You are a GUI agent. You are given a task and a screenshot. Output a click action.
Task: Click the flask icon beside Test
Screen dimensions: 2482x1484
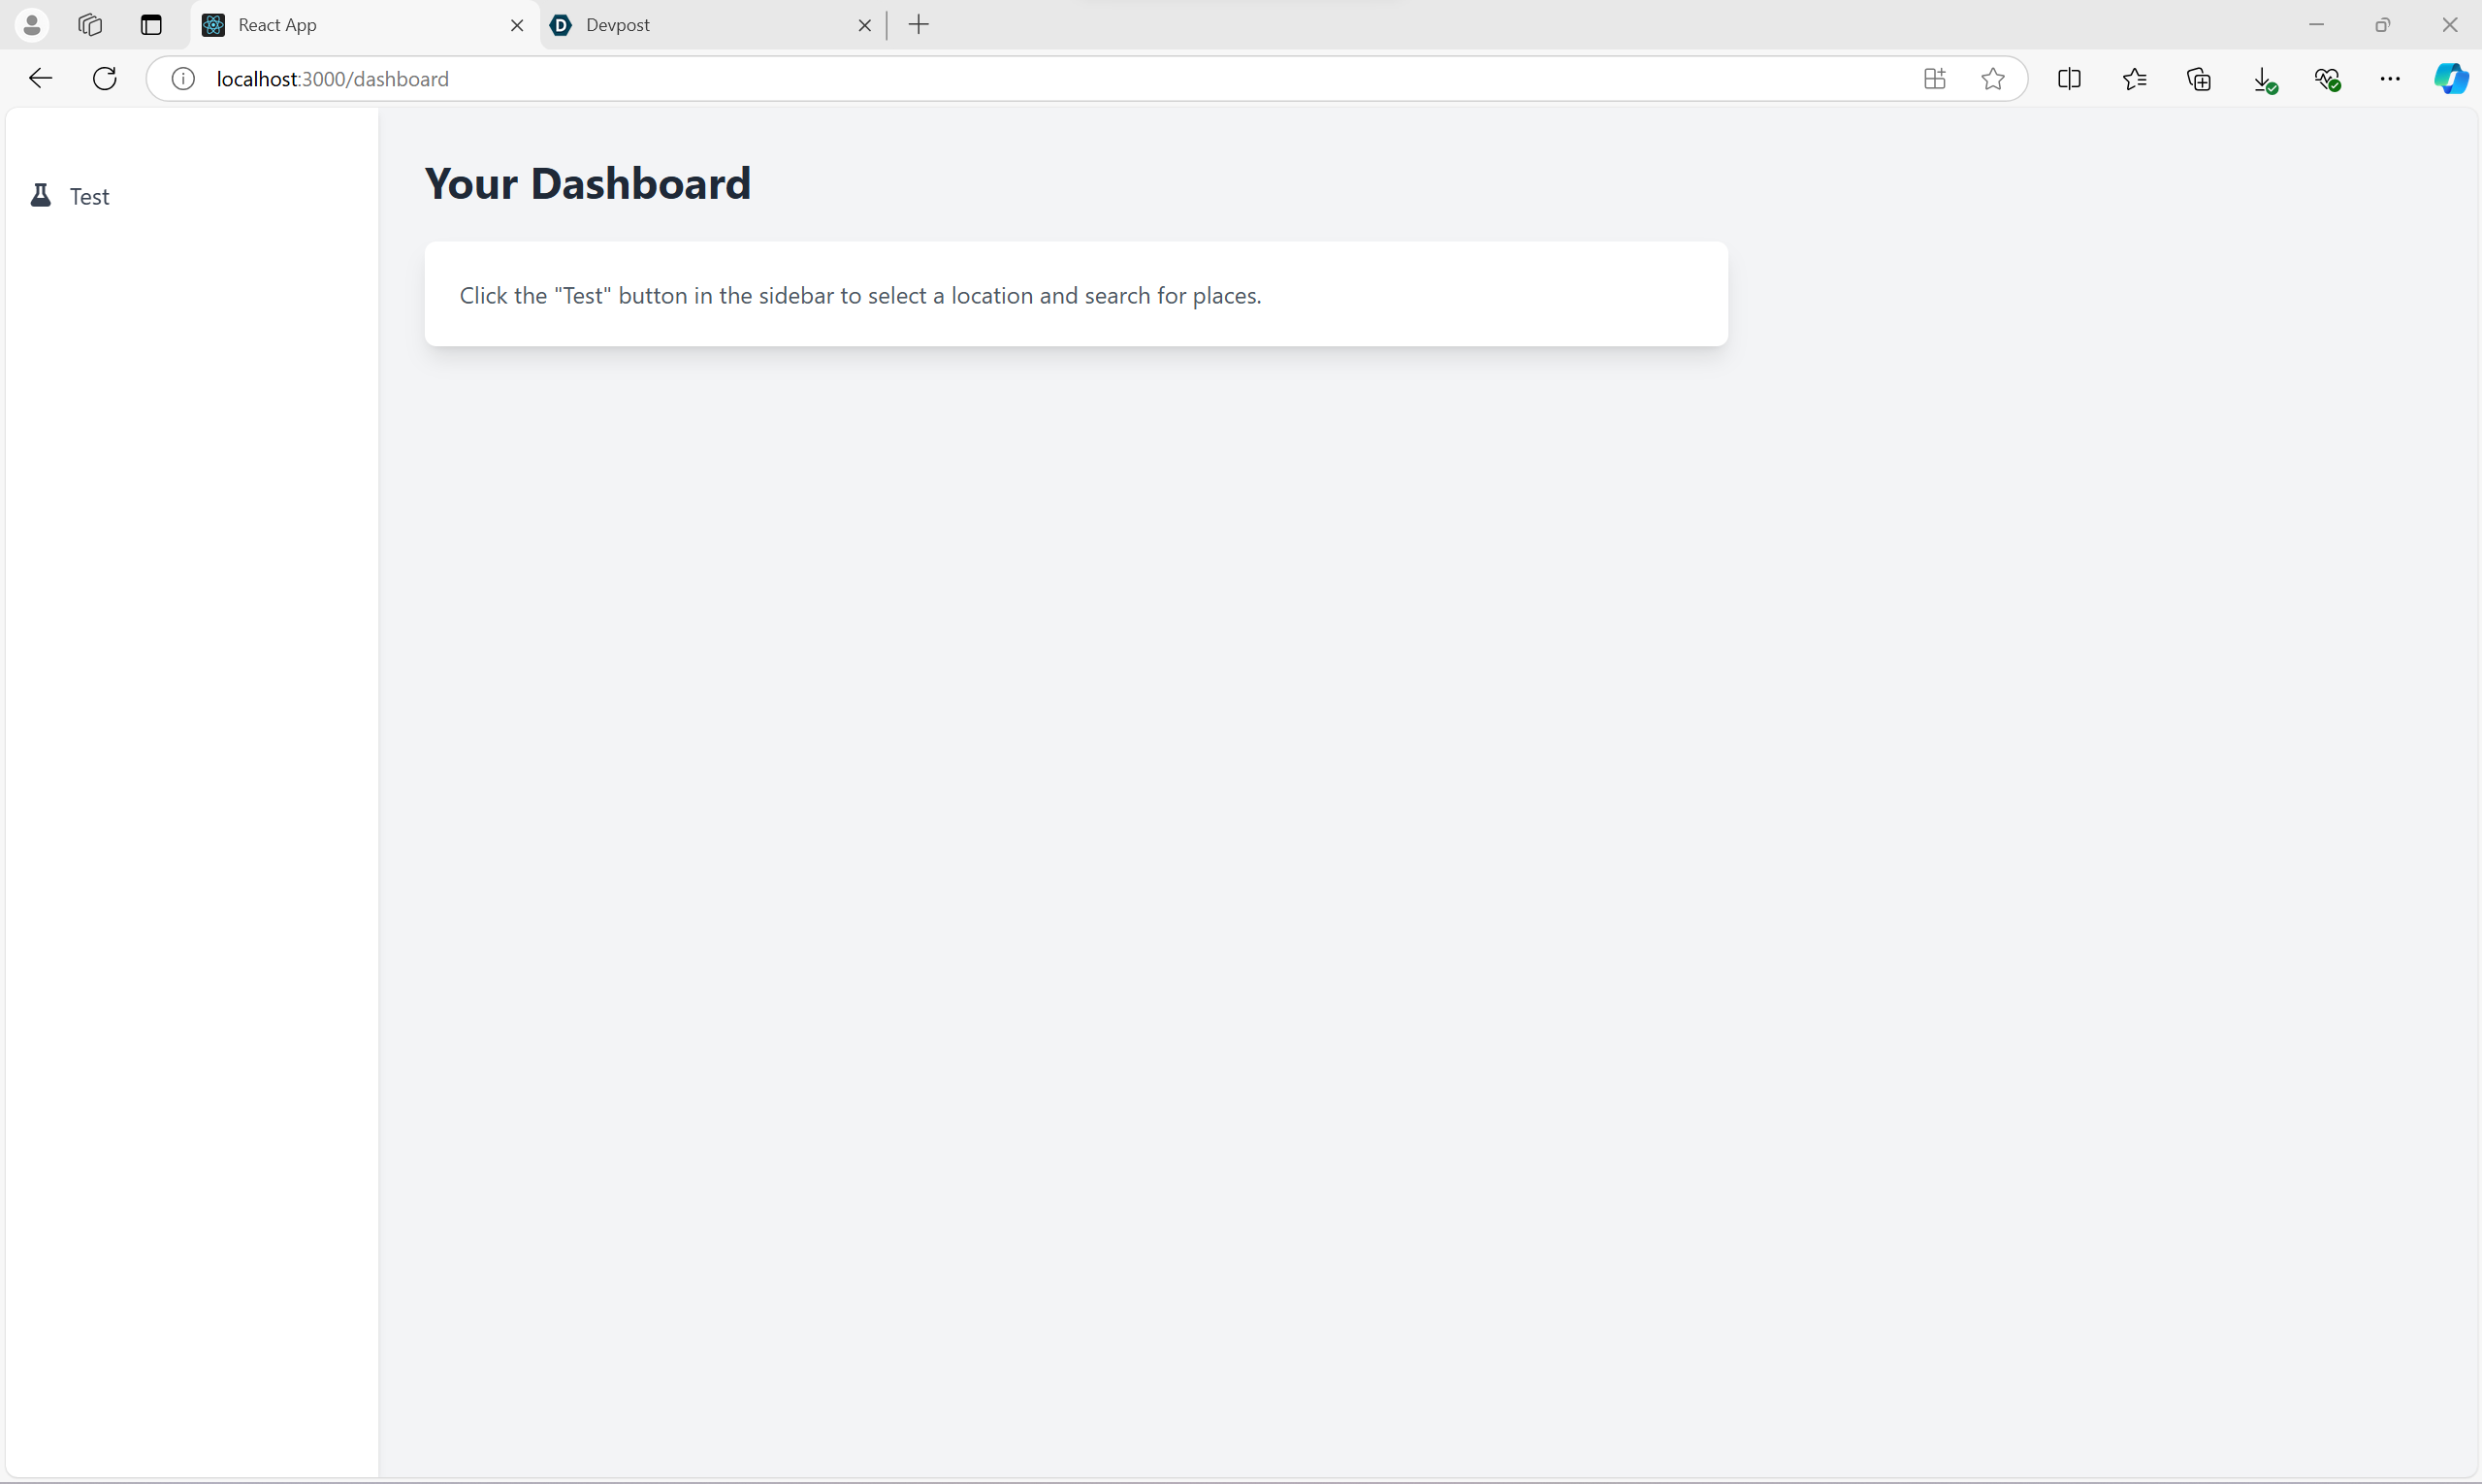tap(40, 196)
